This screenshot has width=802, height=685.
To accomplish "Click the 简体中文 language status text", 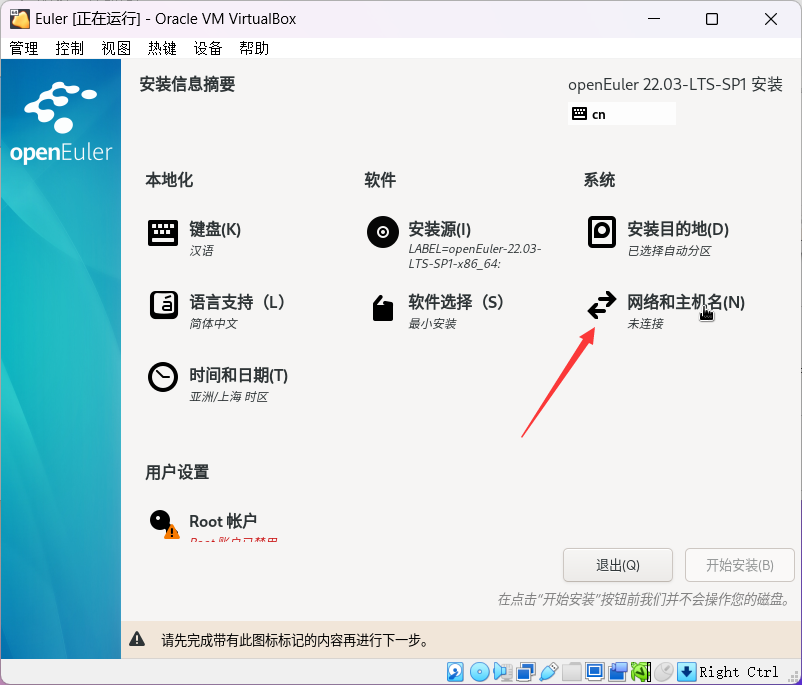I will [x=213, y=323].
